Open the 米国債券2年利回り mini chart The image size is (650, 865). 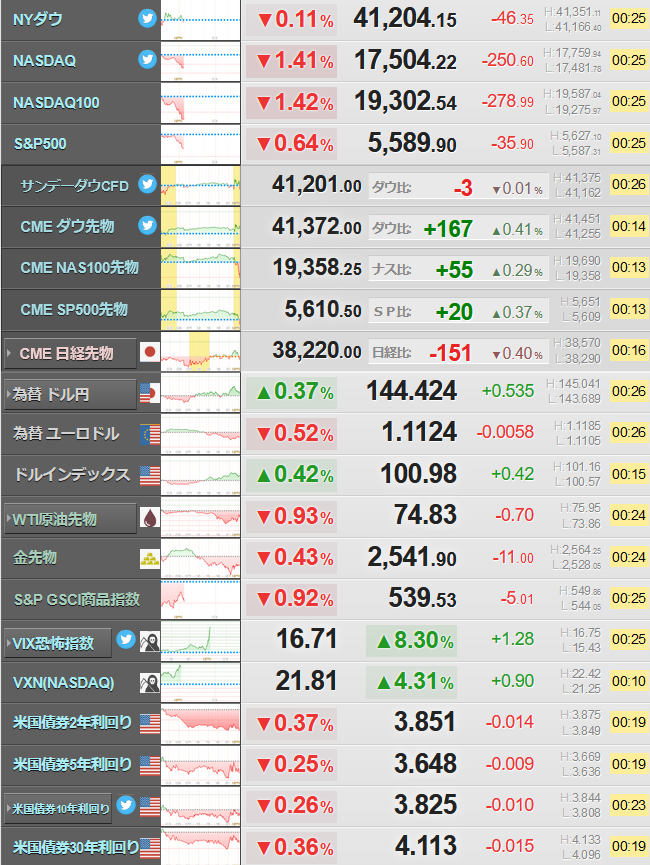200,723
